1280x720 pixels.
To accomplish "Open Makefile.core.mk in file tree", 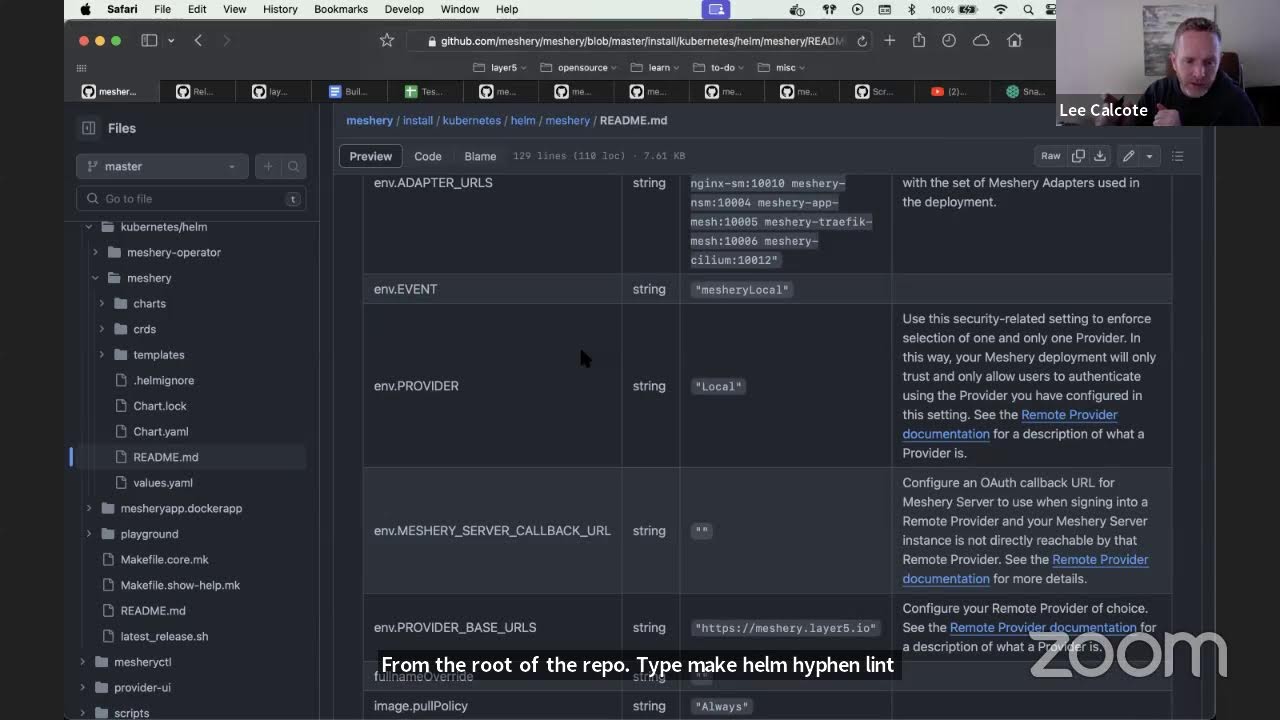I will pos(165,560).
